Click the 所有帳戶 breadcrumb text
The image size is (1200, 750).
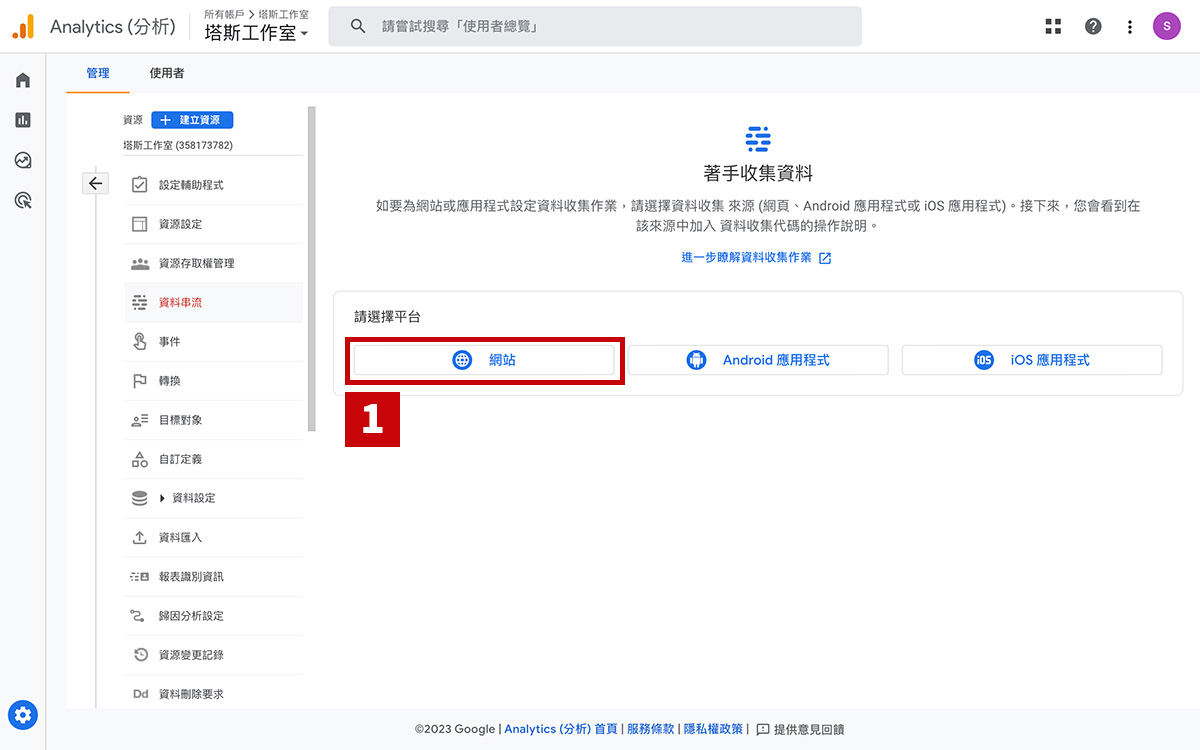[226, 15]
